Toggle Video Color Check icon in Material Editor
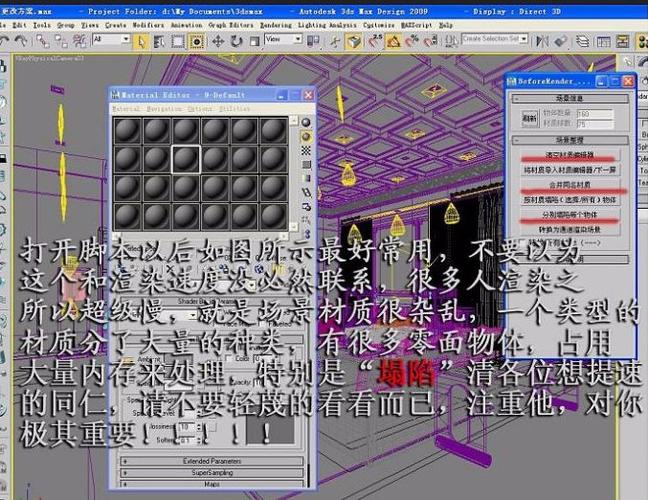 point(306,178)
